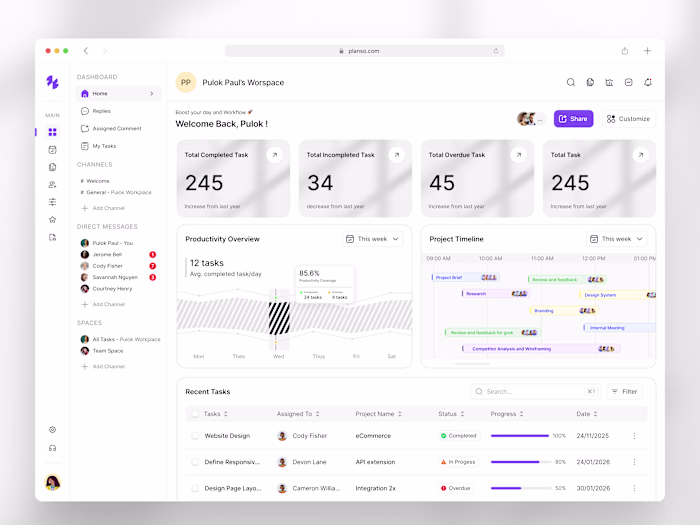Screen dimensions: 700x525
Task: Toggle the select-all tasks checkbox in header
Action: pos(195,414)
